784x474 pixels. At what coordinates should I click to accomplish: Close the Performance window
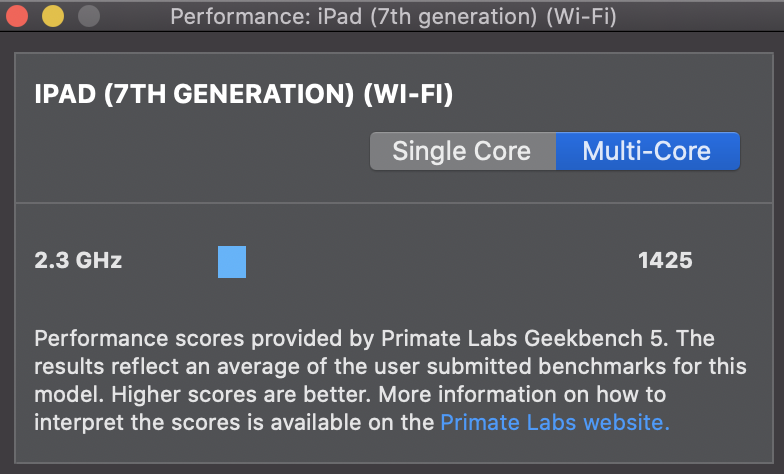[17, 16]
